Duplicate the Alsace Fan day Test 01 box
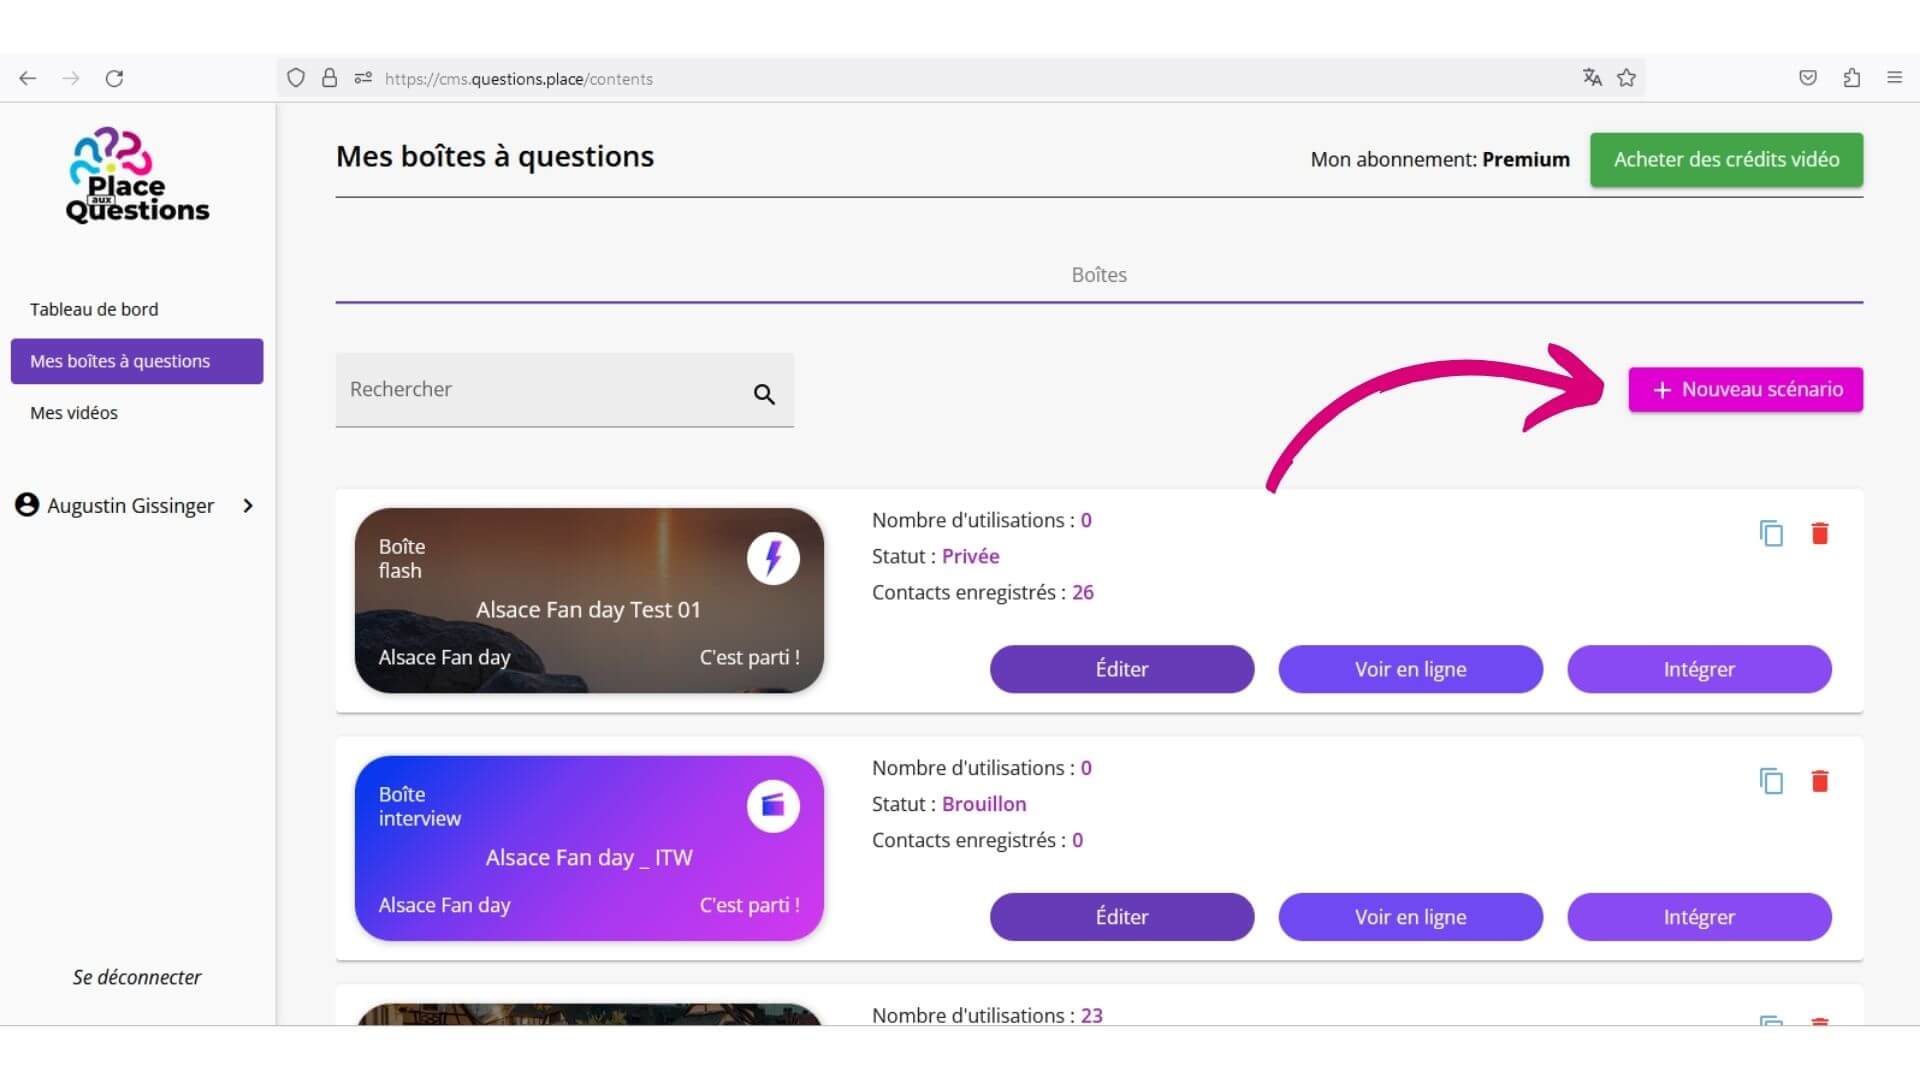1920x1080 pixels. click(1771, 533)
